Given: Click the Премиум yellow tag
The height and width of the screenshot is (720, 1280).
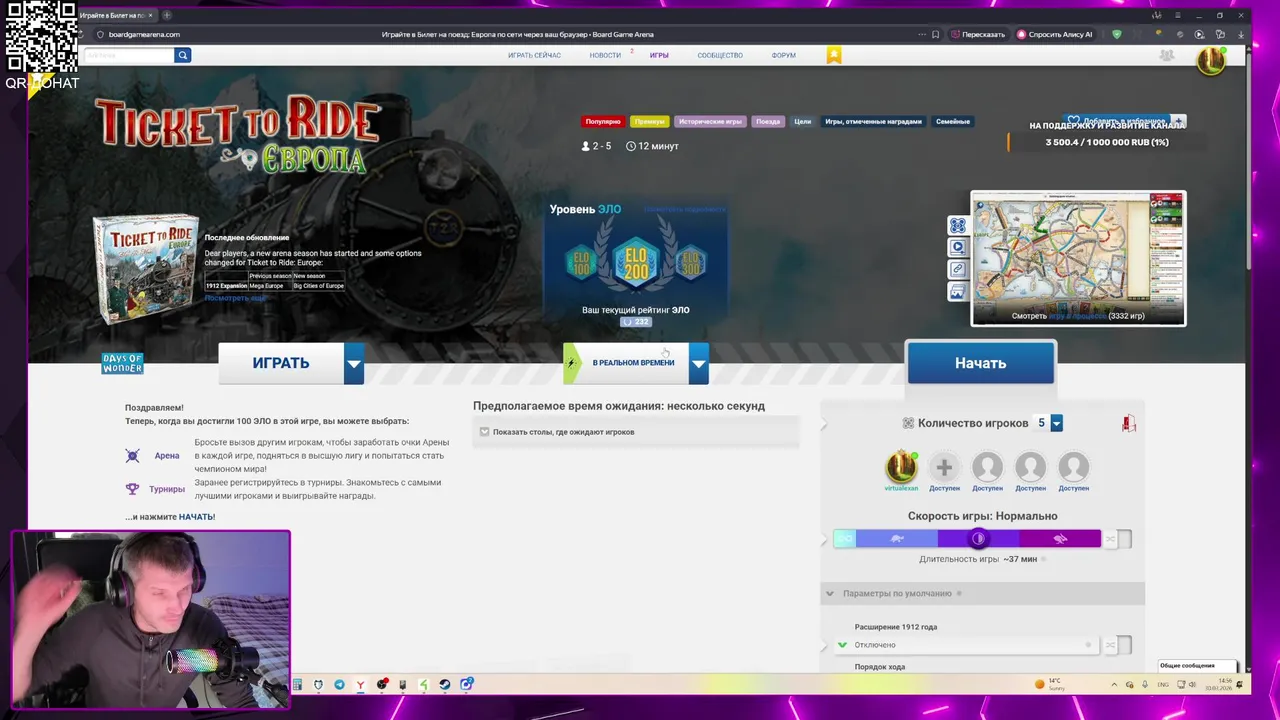Looking at the screenshot, I should [x=649, y=121].
